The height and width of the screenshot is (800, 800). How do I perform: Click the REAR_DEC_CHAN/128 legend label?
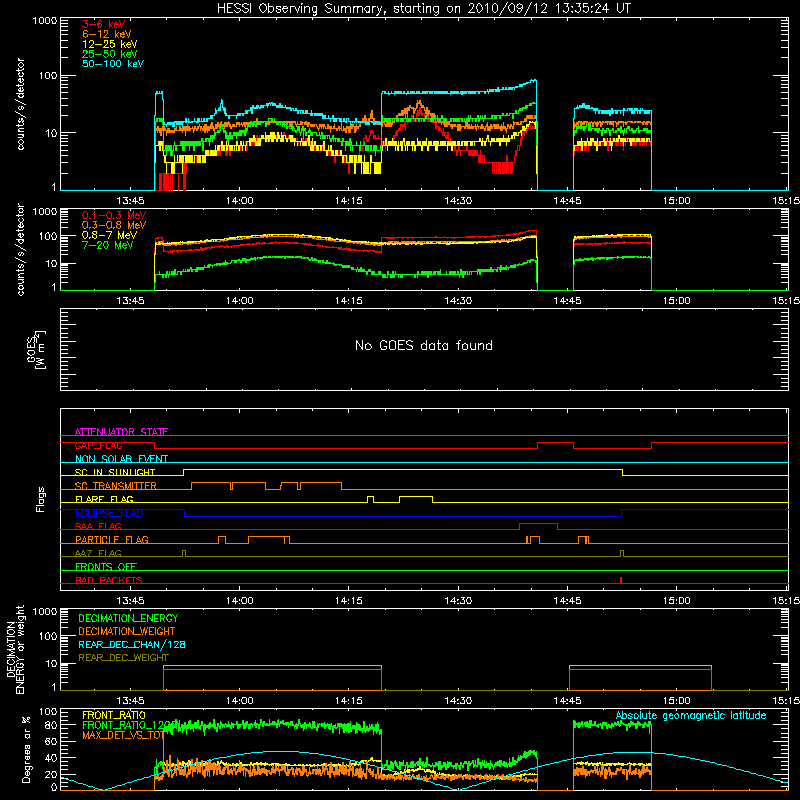[x=132, y=644]
